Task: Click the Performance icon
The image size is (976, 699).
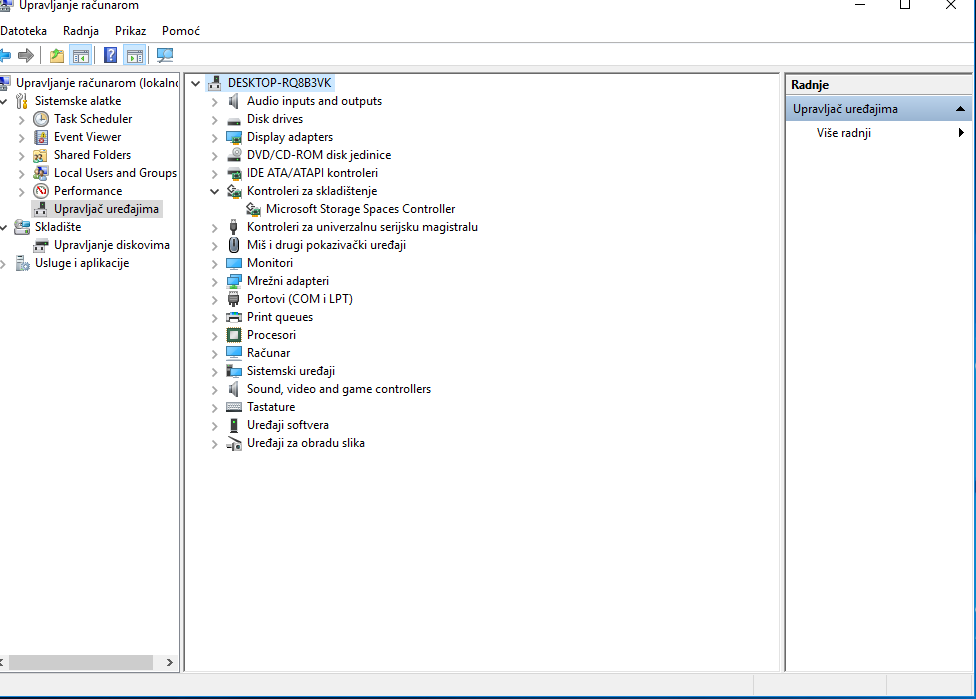Action: click(41, 191)
